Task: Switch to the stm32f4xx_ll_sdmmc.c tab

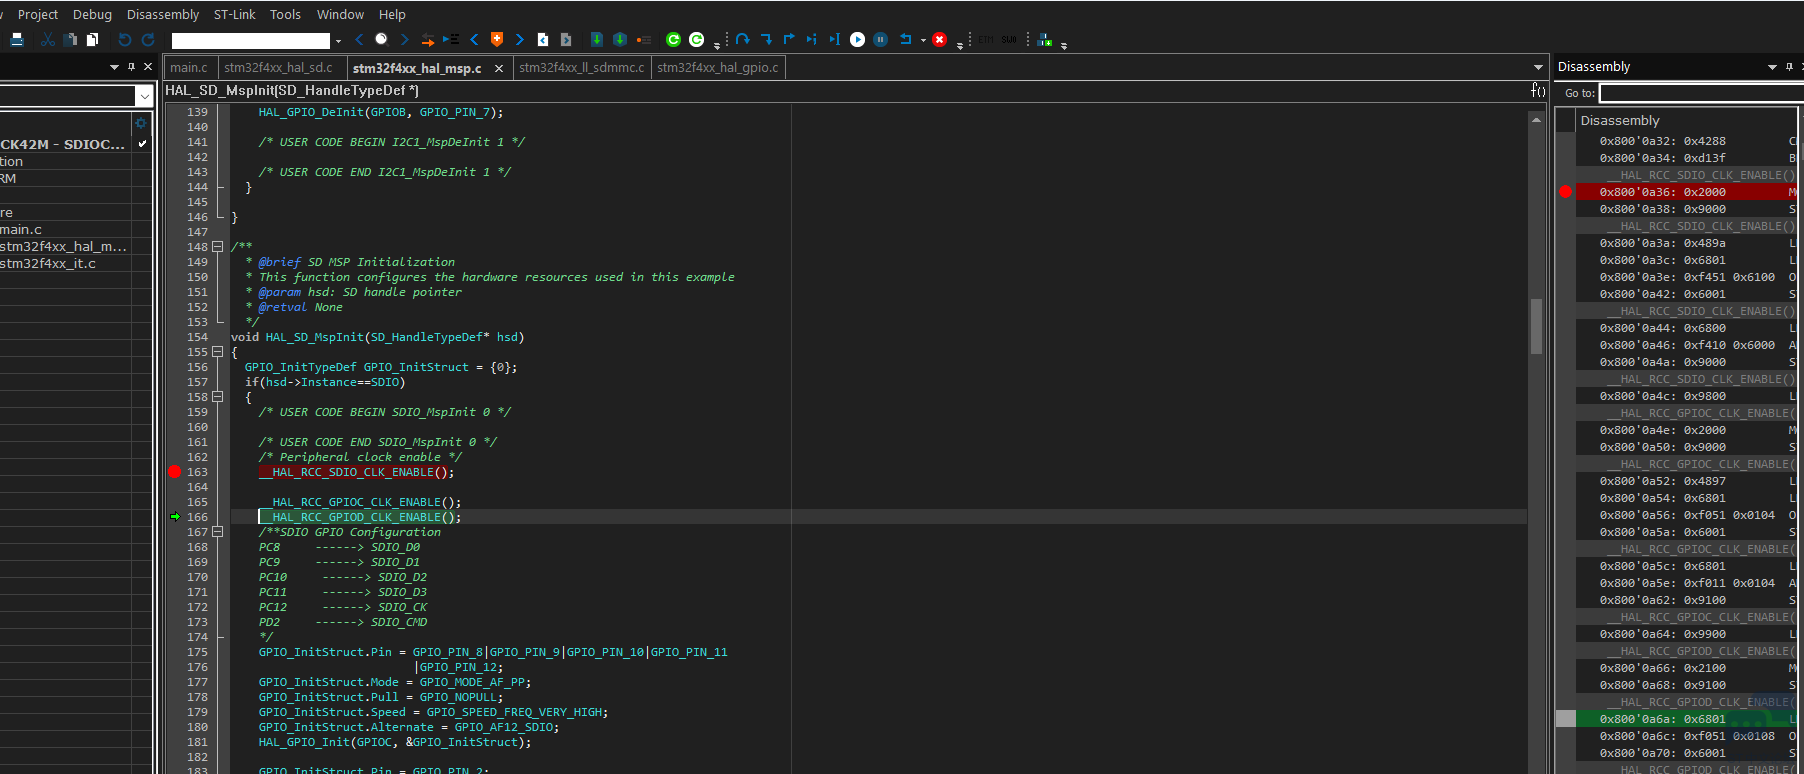Action: click(x=581, y=67)
